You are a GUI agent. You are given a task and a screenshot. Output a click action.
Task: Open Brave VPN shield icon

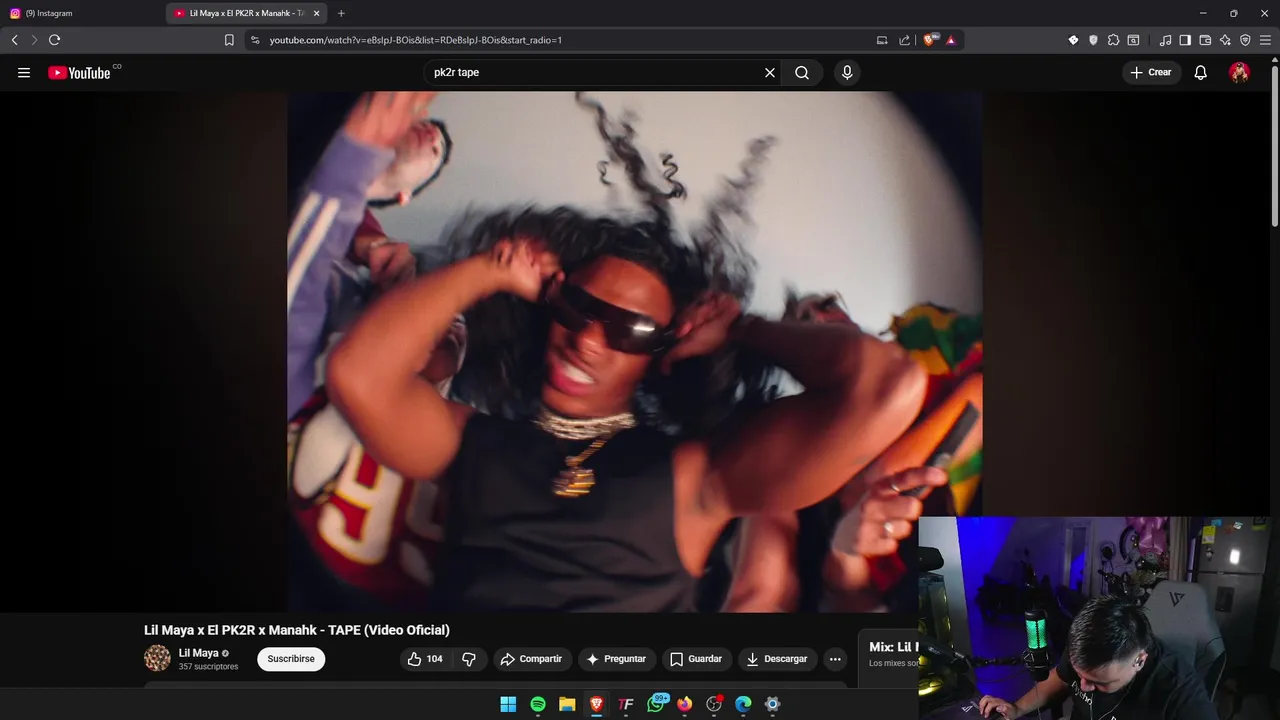click(1245, 40)
